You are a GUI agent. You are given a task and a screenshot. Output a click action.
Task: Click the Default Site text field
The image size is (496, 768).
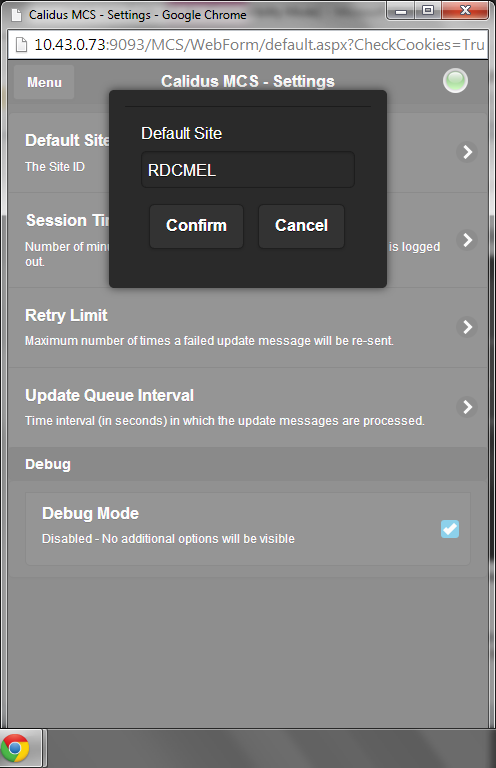[248, 170]
